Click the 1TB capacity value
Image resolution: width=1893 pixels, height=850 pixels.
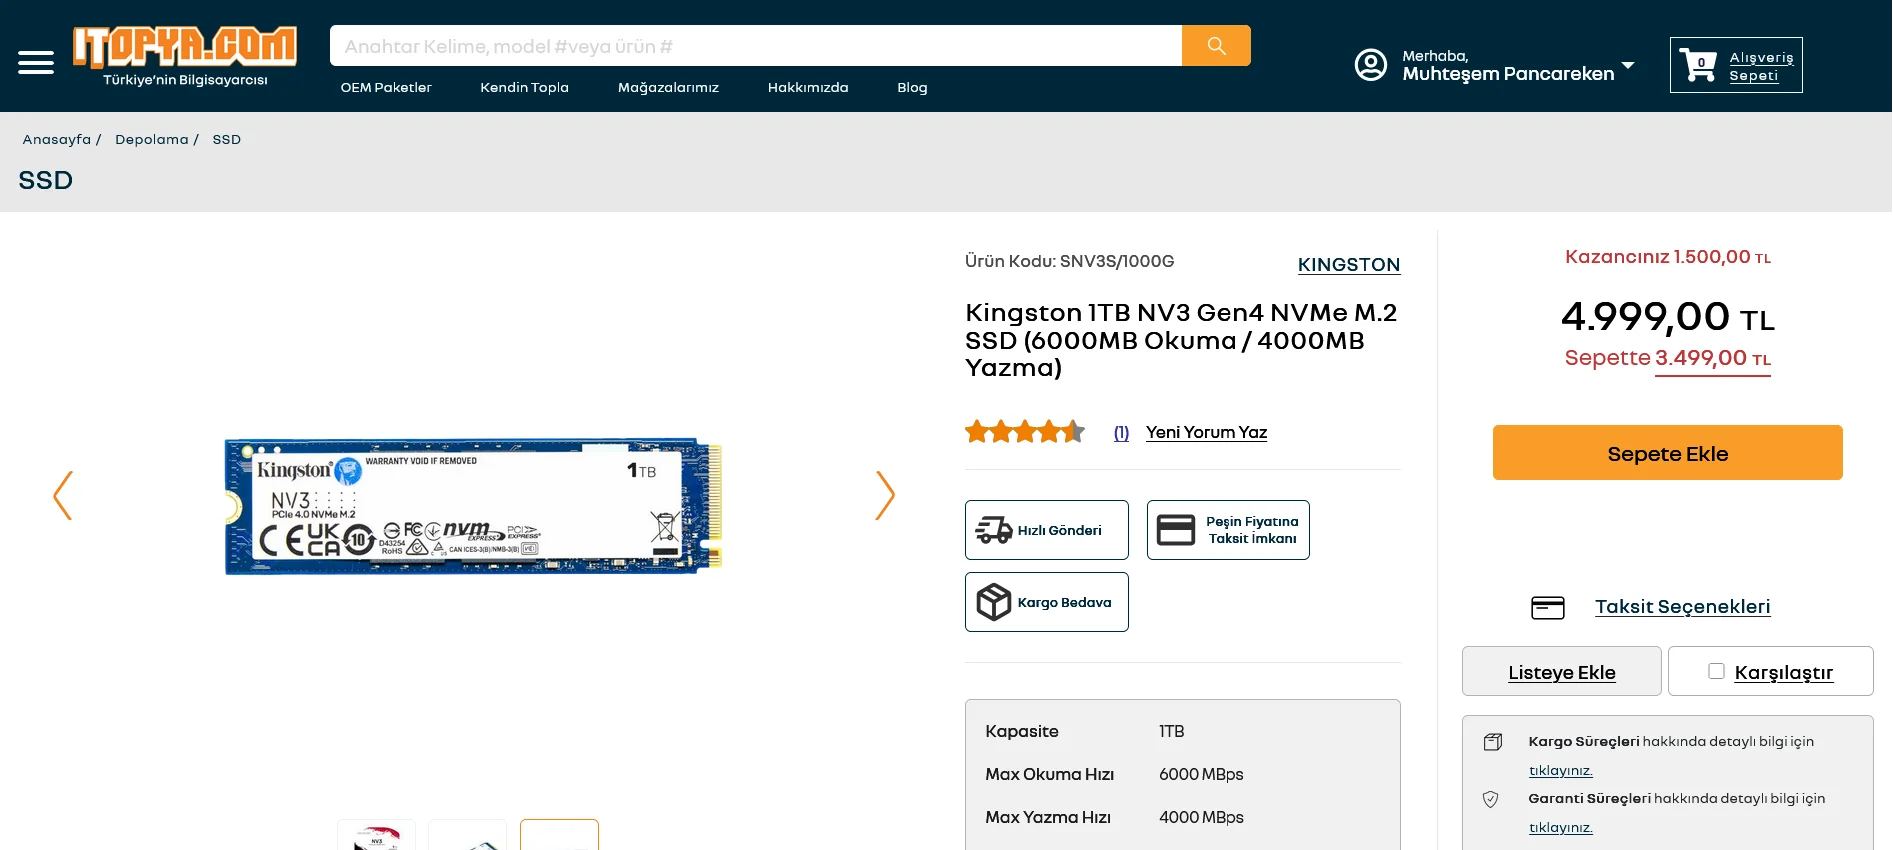(1172, 731)
